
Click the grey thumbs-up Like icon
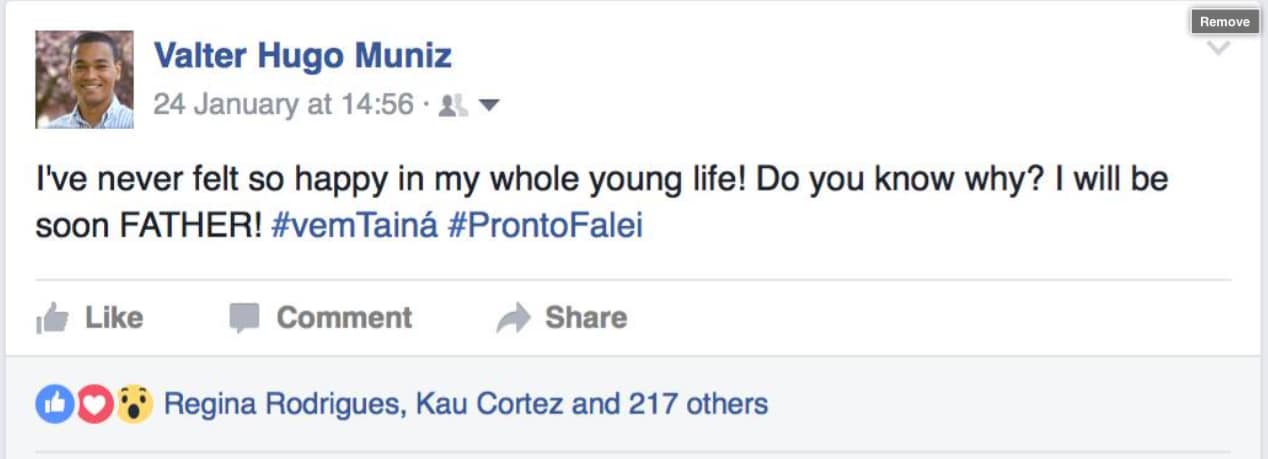(x=52, y=319)
